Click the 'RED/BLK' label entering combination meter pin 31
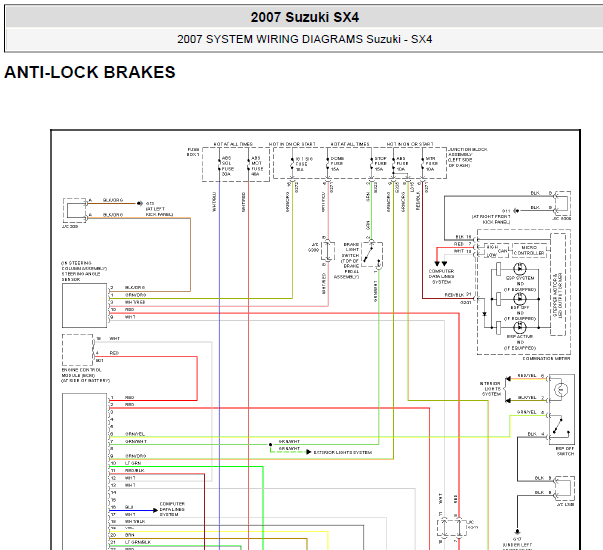Screen dimensions: 603x550 click(x=454, y=295)
